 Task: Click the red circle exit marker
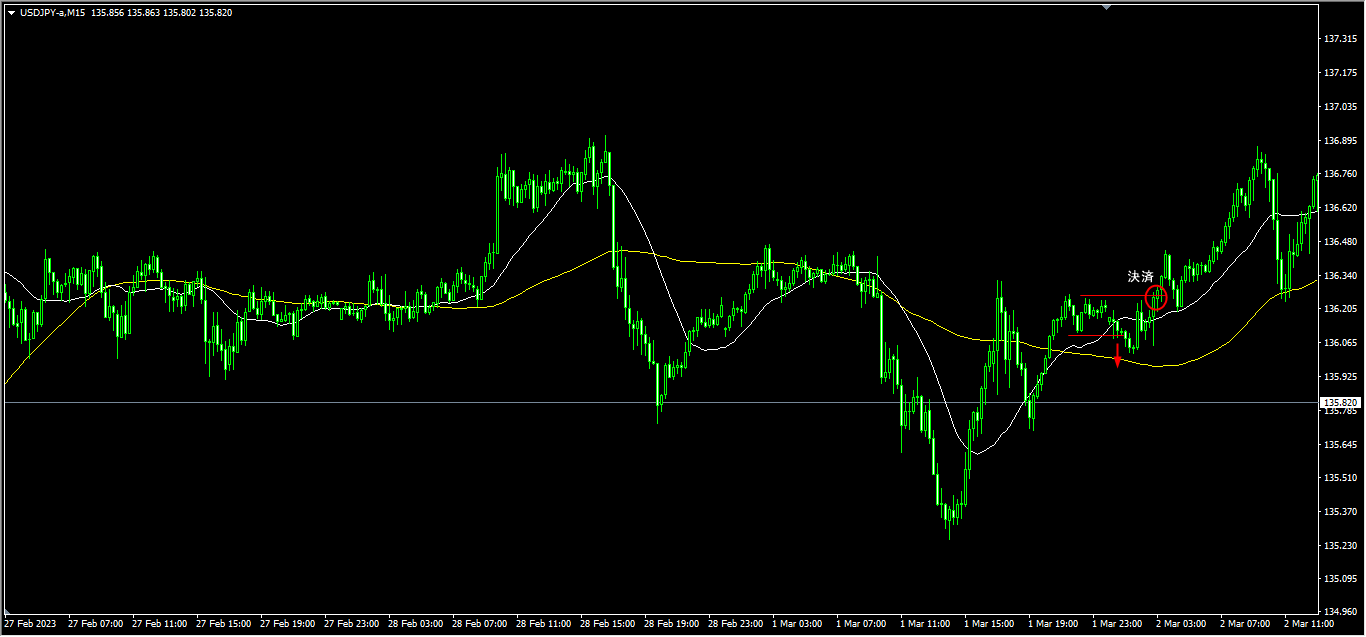tap(1156, 296)
